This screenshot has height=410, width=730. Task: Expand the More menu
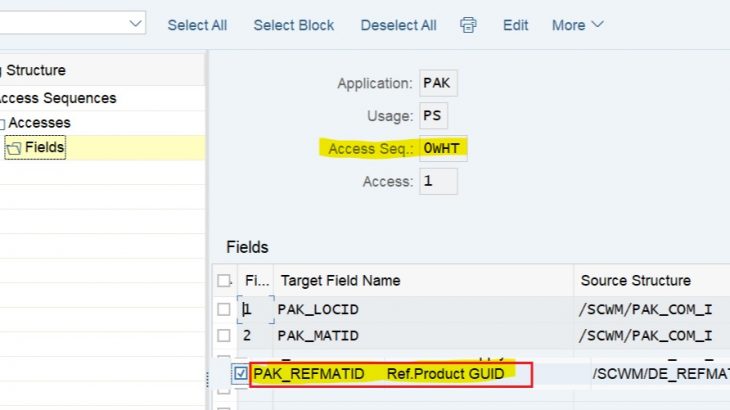(x=577, y=25)
